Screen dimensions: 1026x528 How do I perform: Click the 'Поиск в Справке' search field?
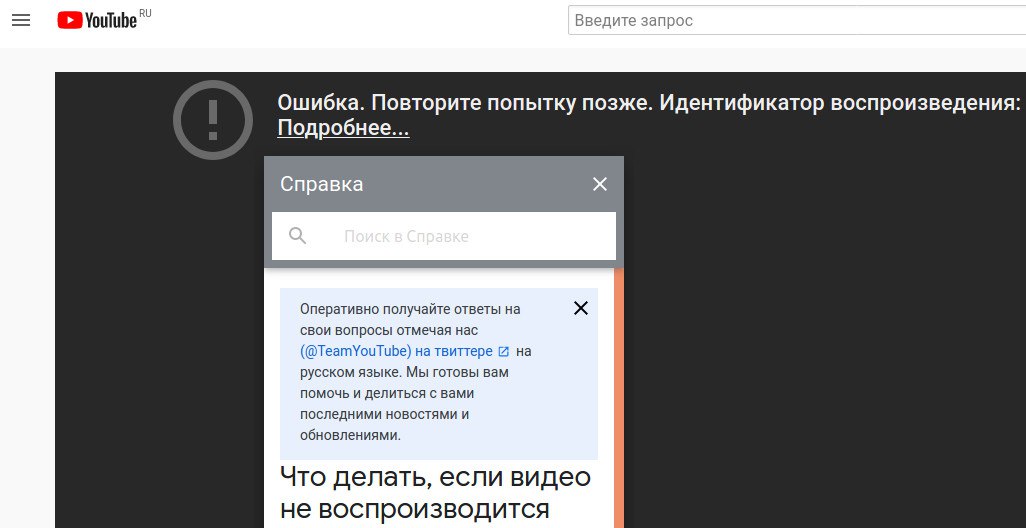(444, 236)
